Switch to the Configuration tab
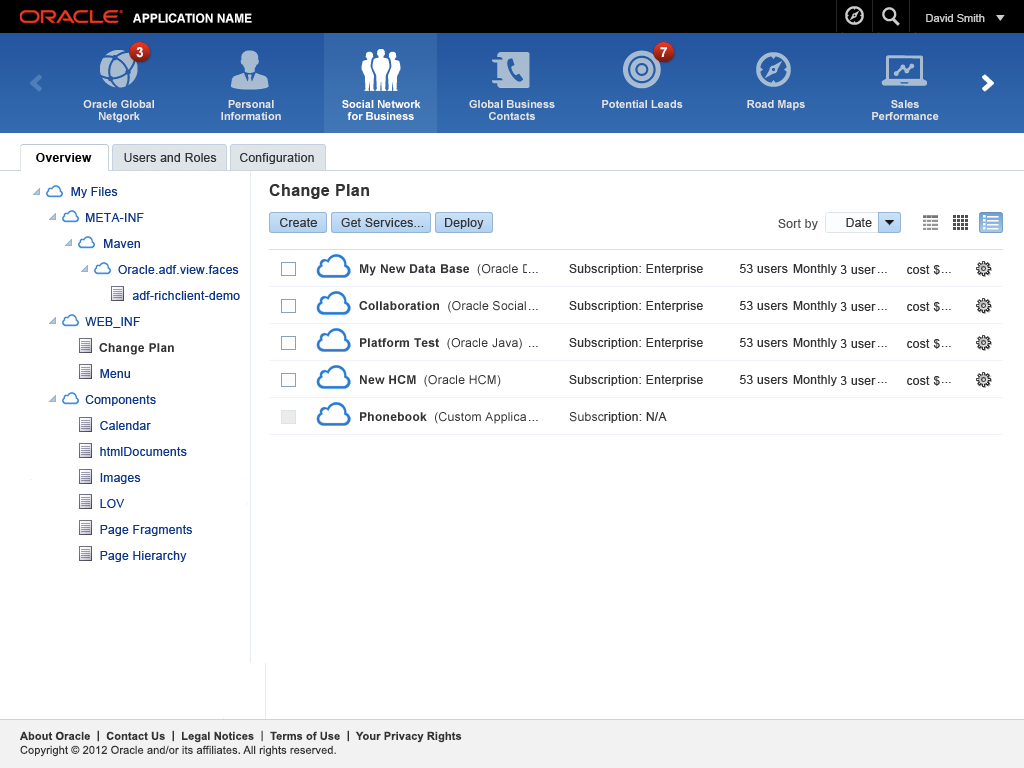 point(277,158)
